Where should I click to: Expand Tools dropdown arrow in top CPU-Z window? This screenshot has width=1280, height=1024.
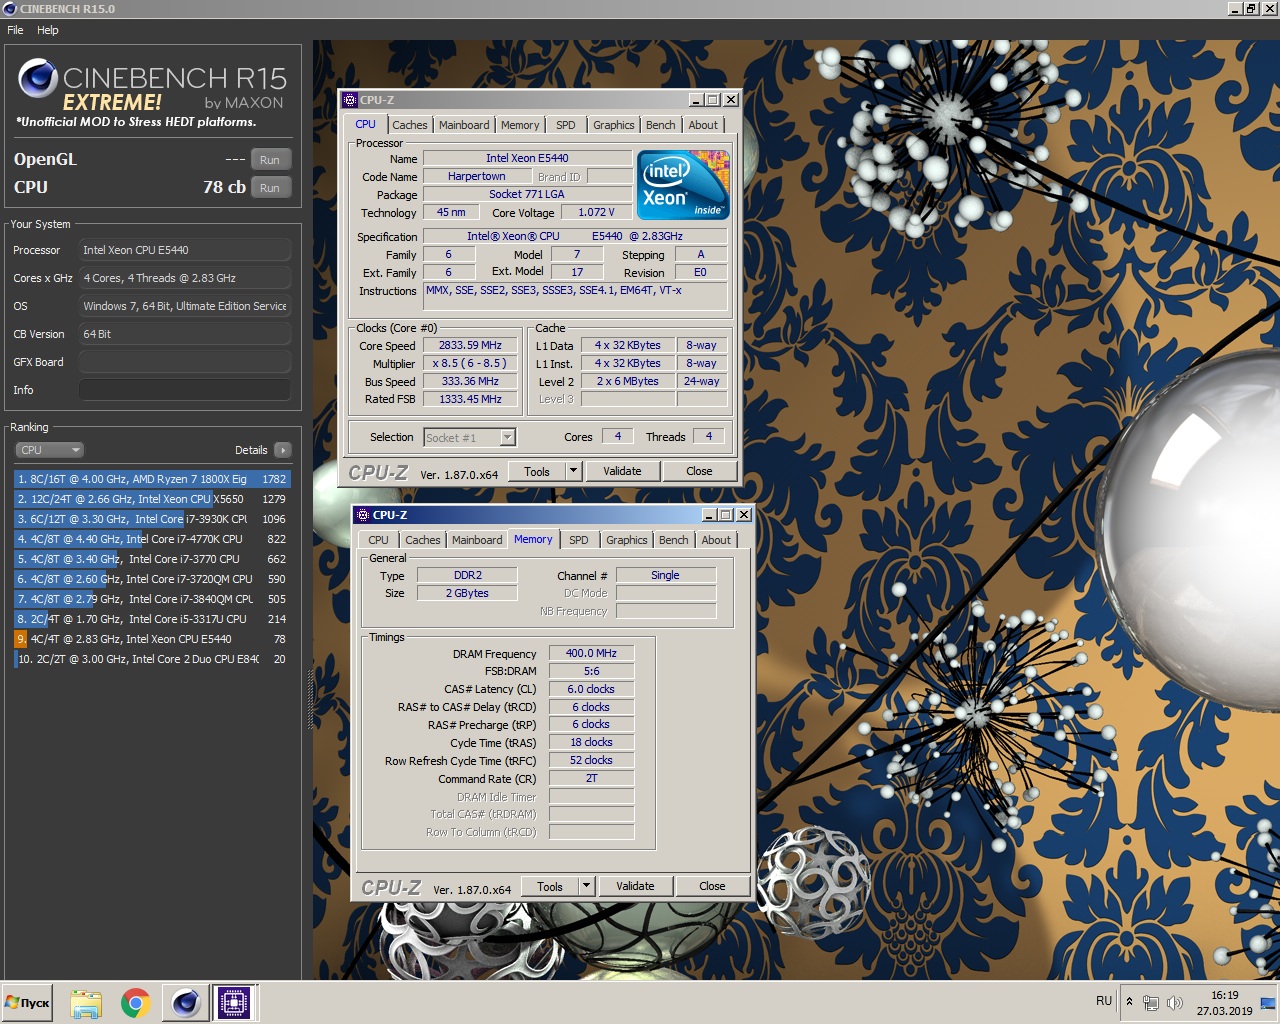573,471
